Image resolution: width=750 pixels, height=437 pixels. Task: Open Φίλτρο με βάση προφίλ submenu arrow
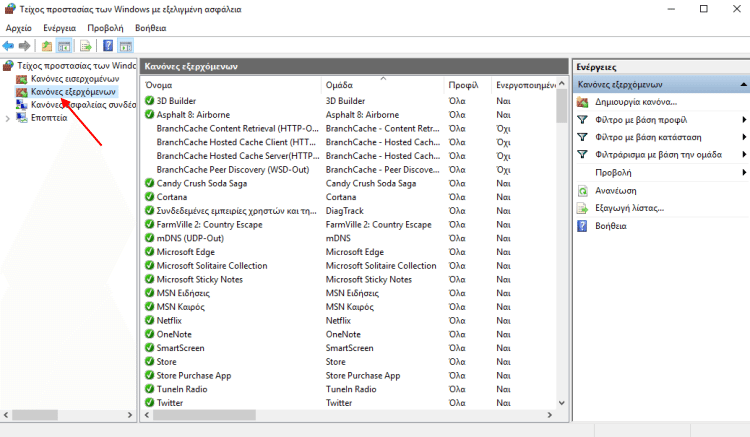click(744, 120)
